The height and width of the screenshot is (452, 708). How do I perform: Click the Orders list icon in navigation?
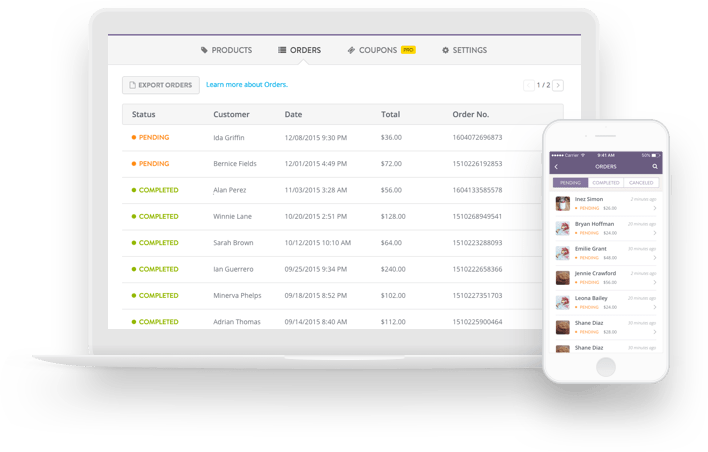pyautogui.click(x=282, y=50)
